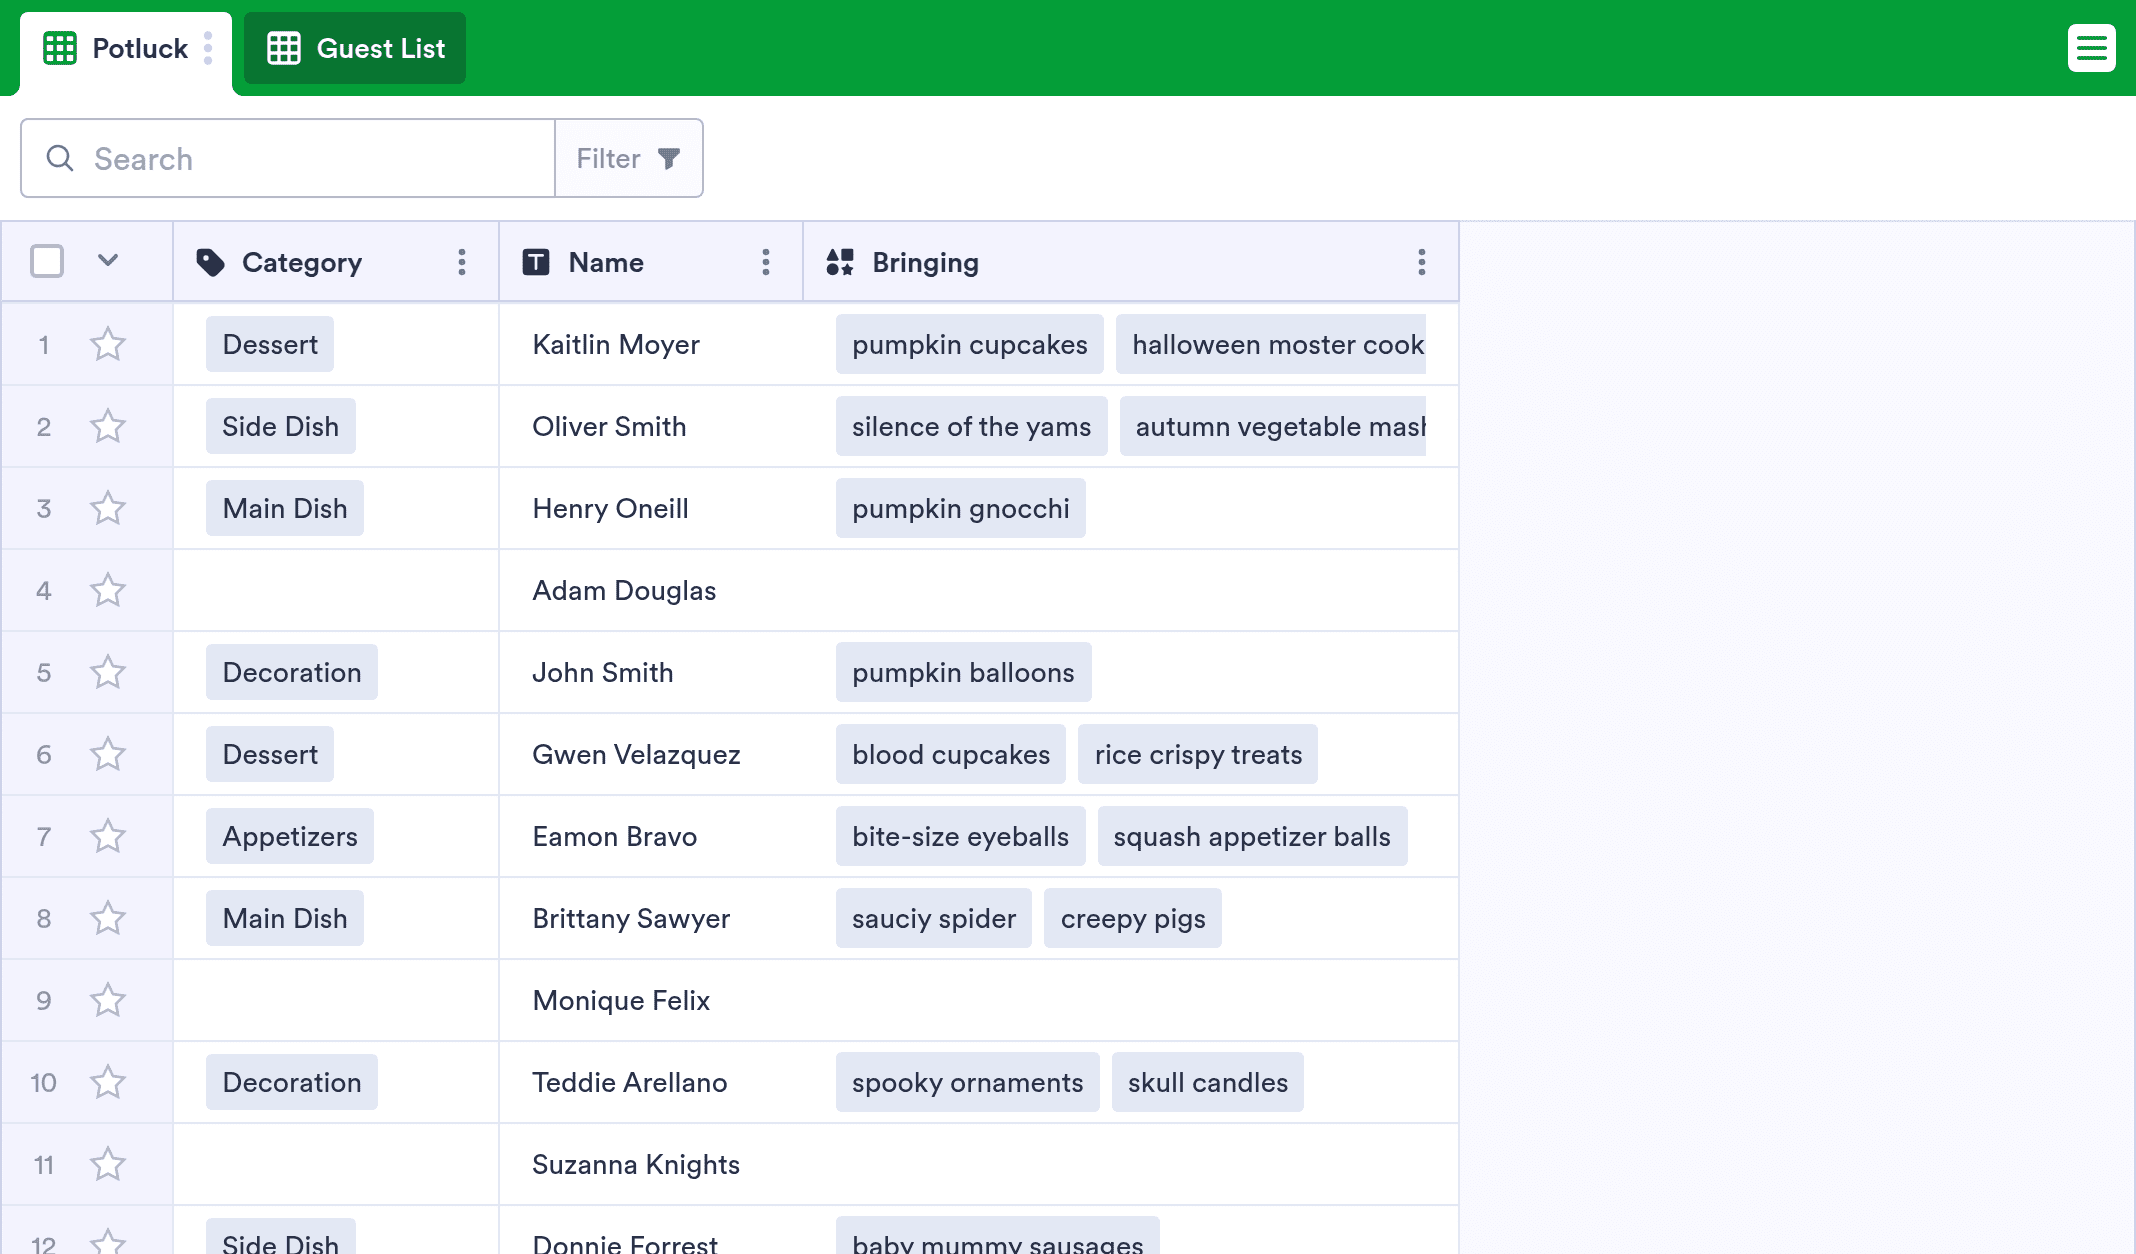This screenshot has width=2136, height=1254.
Task: Click the pumpkin cupcakes tag
Action: (970, 344)
